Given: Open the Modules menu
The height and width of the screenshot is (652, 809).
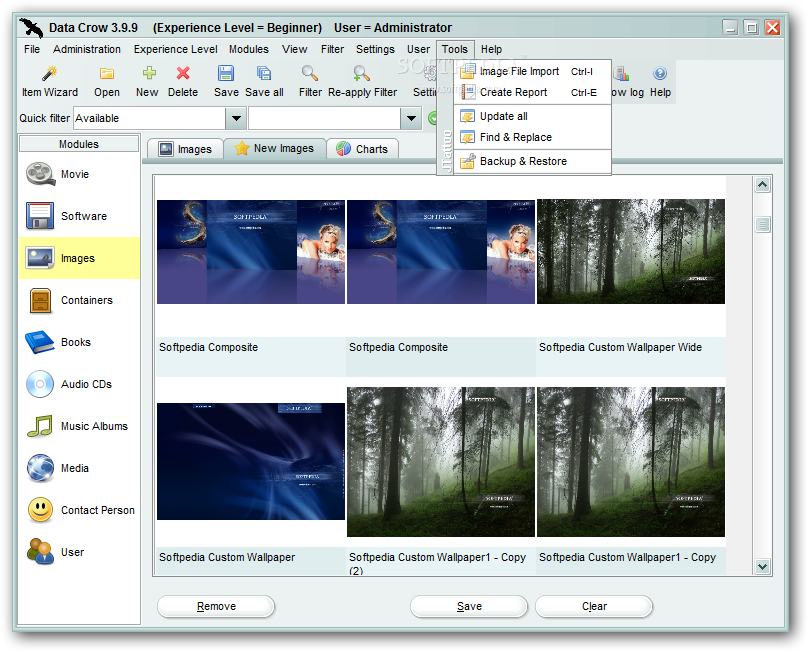Looking at the screenshot, I should [x=249, y=49].
